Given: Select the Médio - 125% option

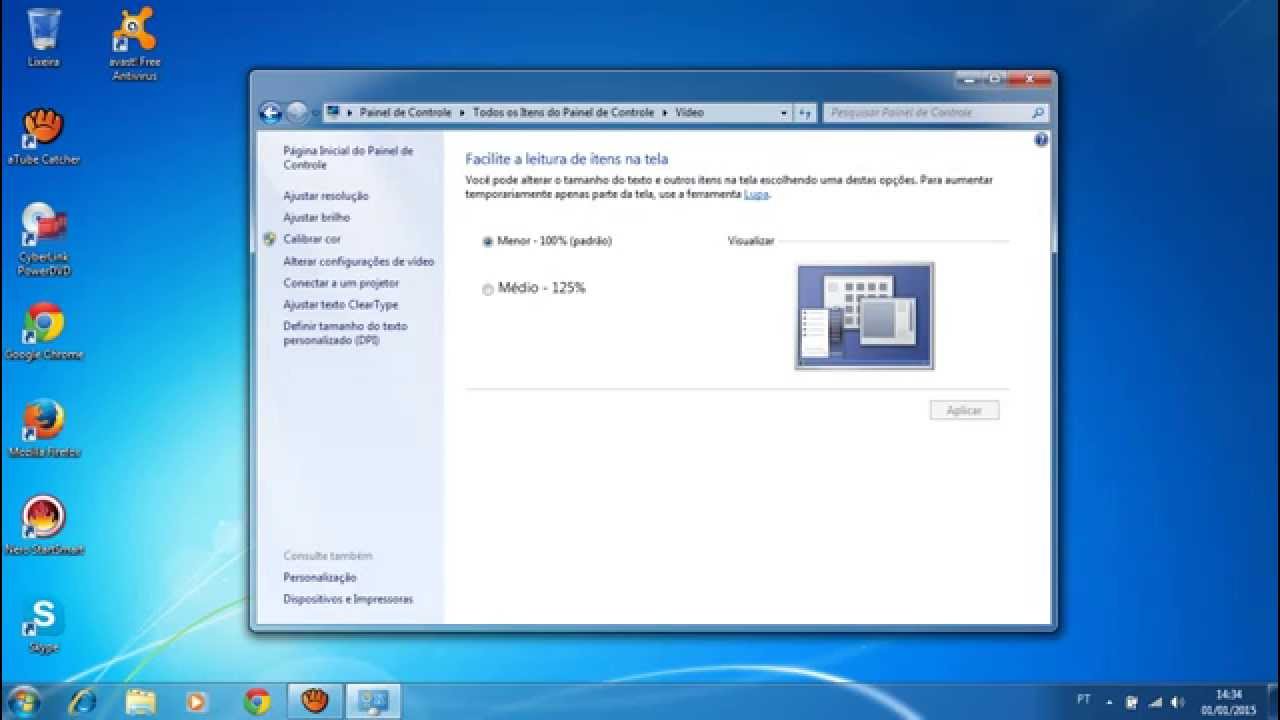Looking at the screenshot, I should [534, 288].
